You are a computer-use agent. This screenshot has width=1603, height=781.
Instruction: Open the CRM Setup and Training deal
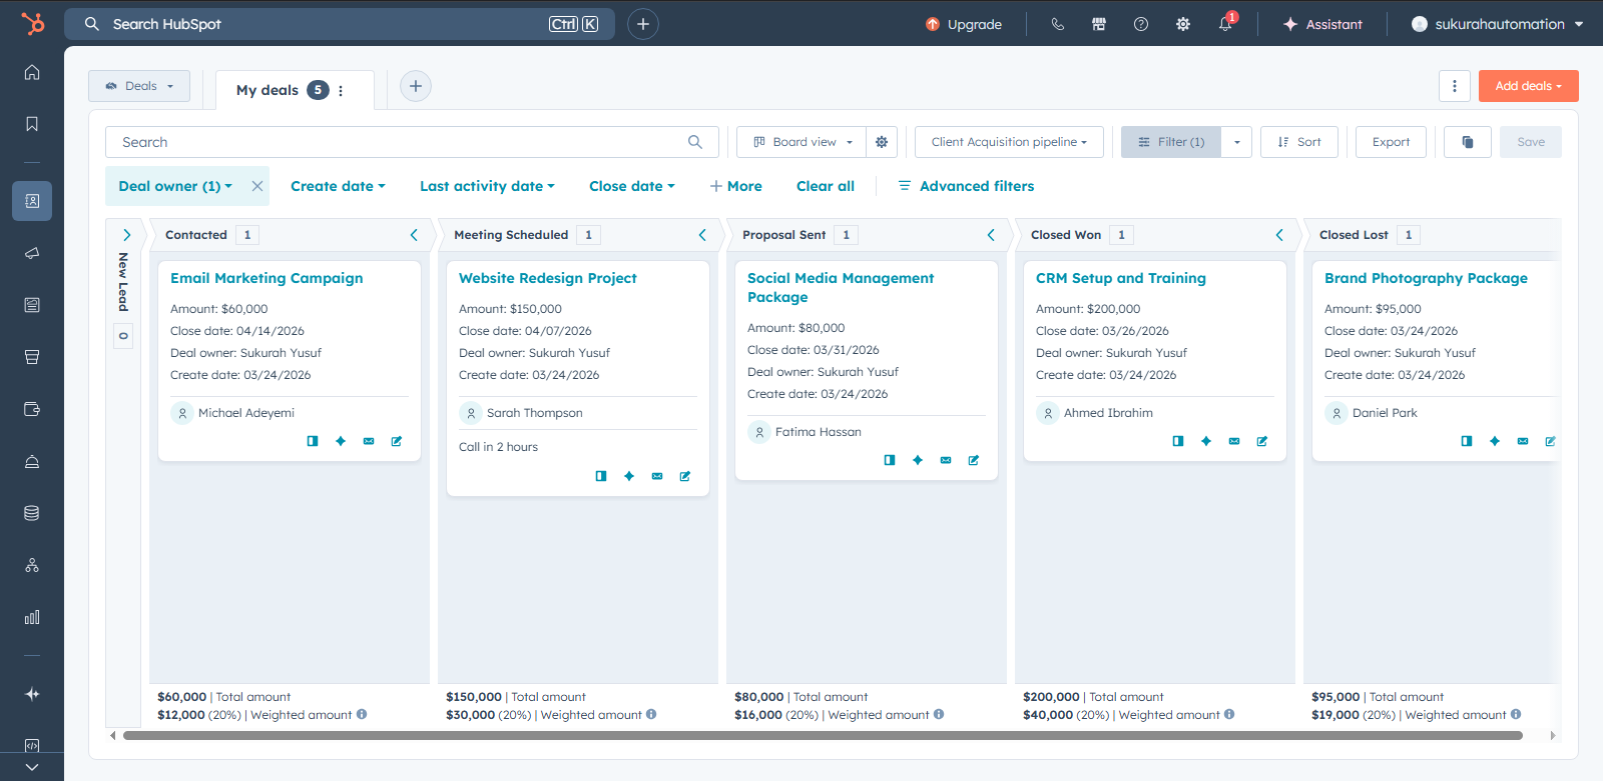(1121, 278)
